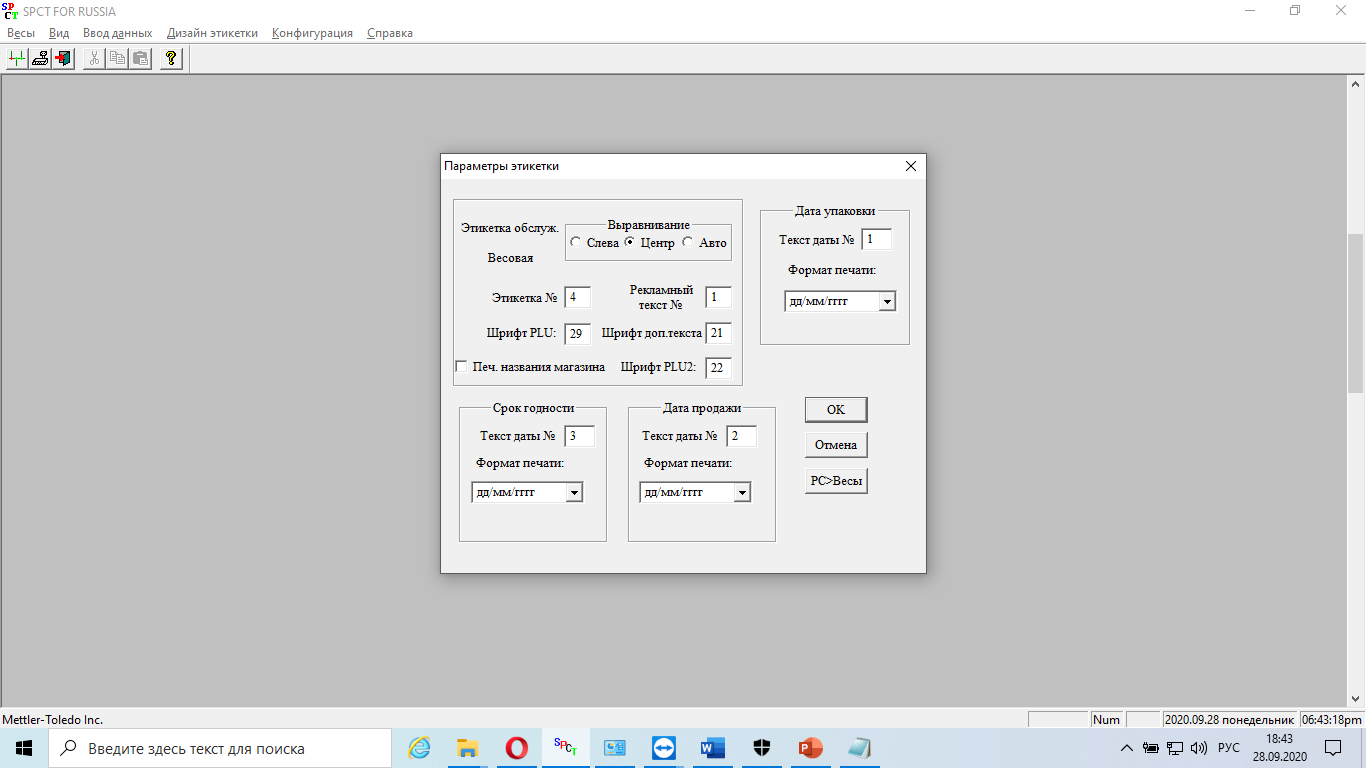Click the exit door toolbar icon
The image size is (1366, 768).
pos(64,59)
